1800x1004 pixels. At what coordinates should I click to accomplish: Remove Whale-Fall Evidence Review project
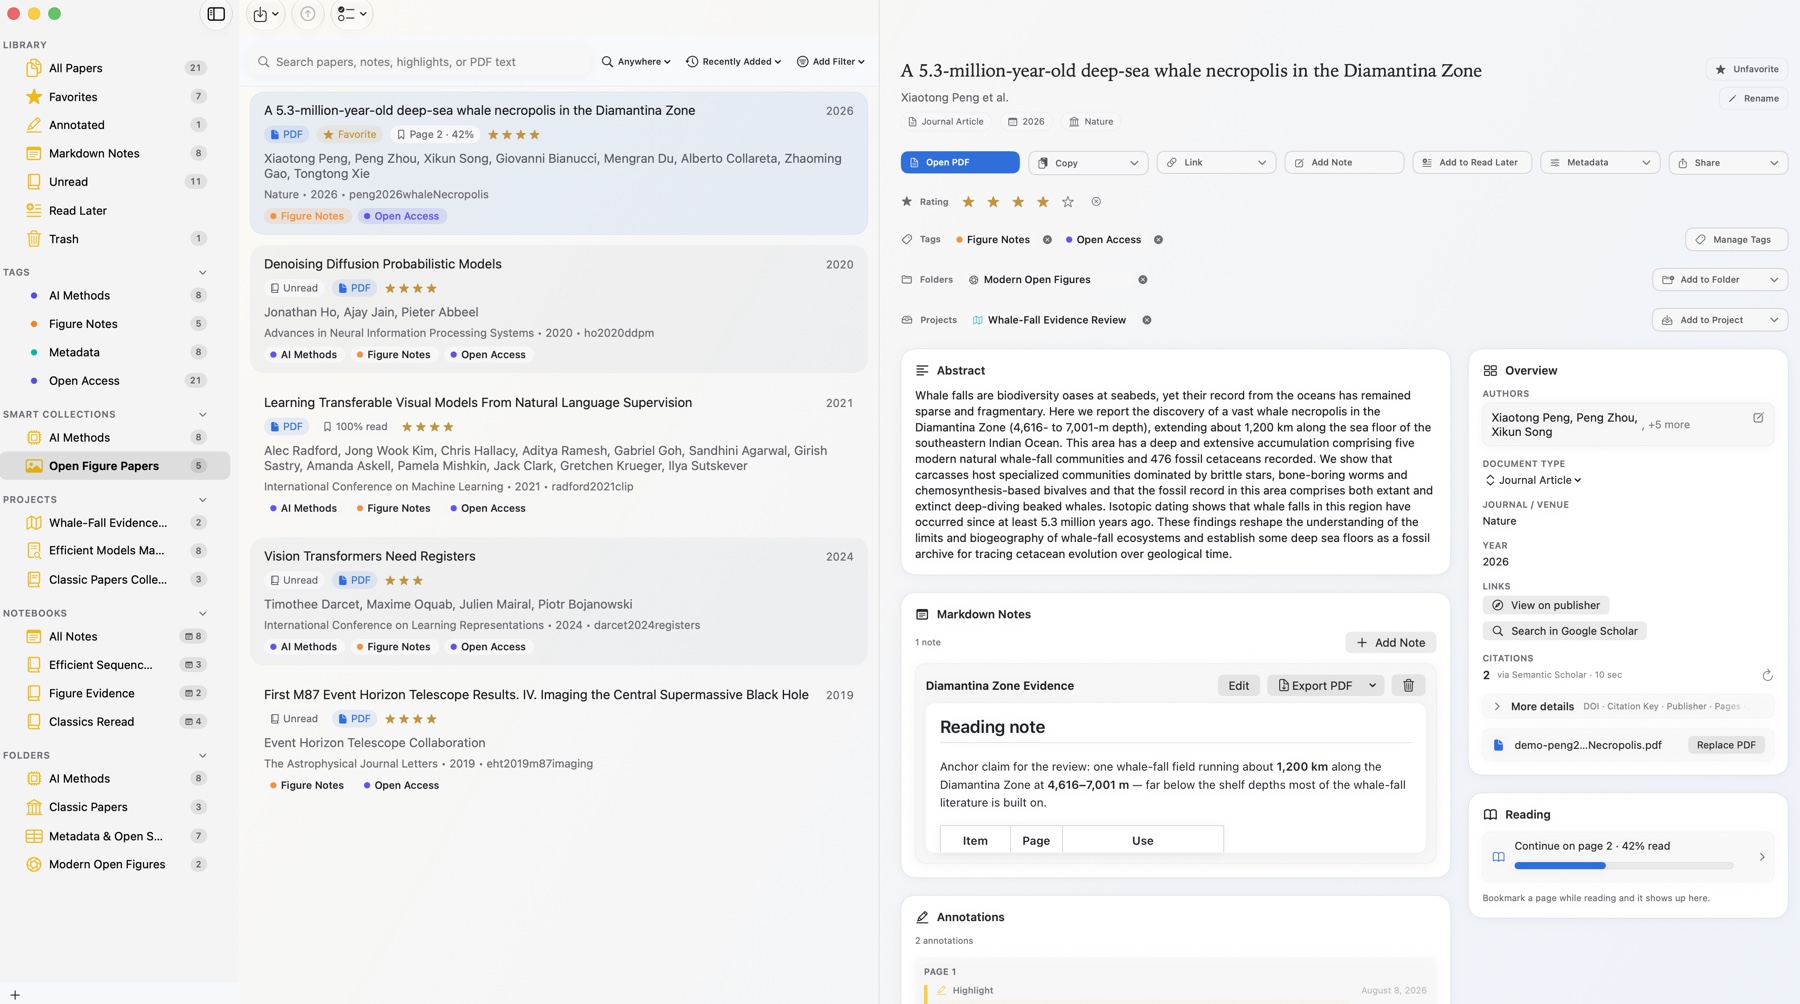pyautogui.click(x=1147, y=320)
